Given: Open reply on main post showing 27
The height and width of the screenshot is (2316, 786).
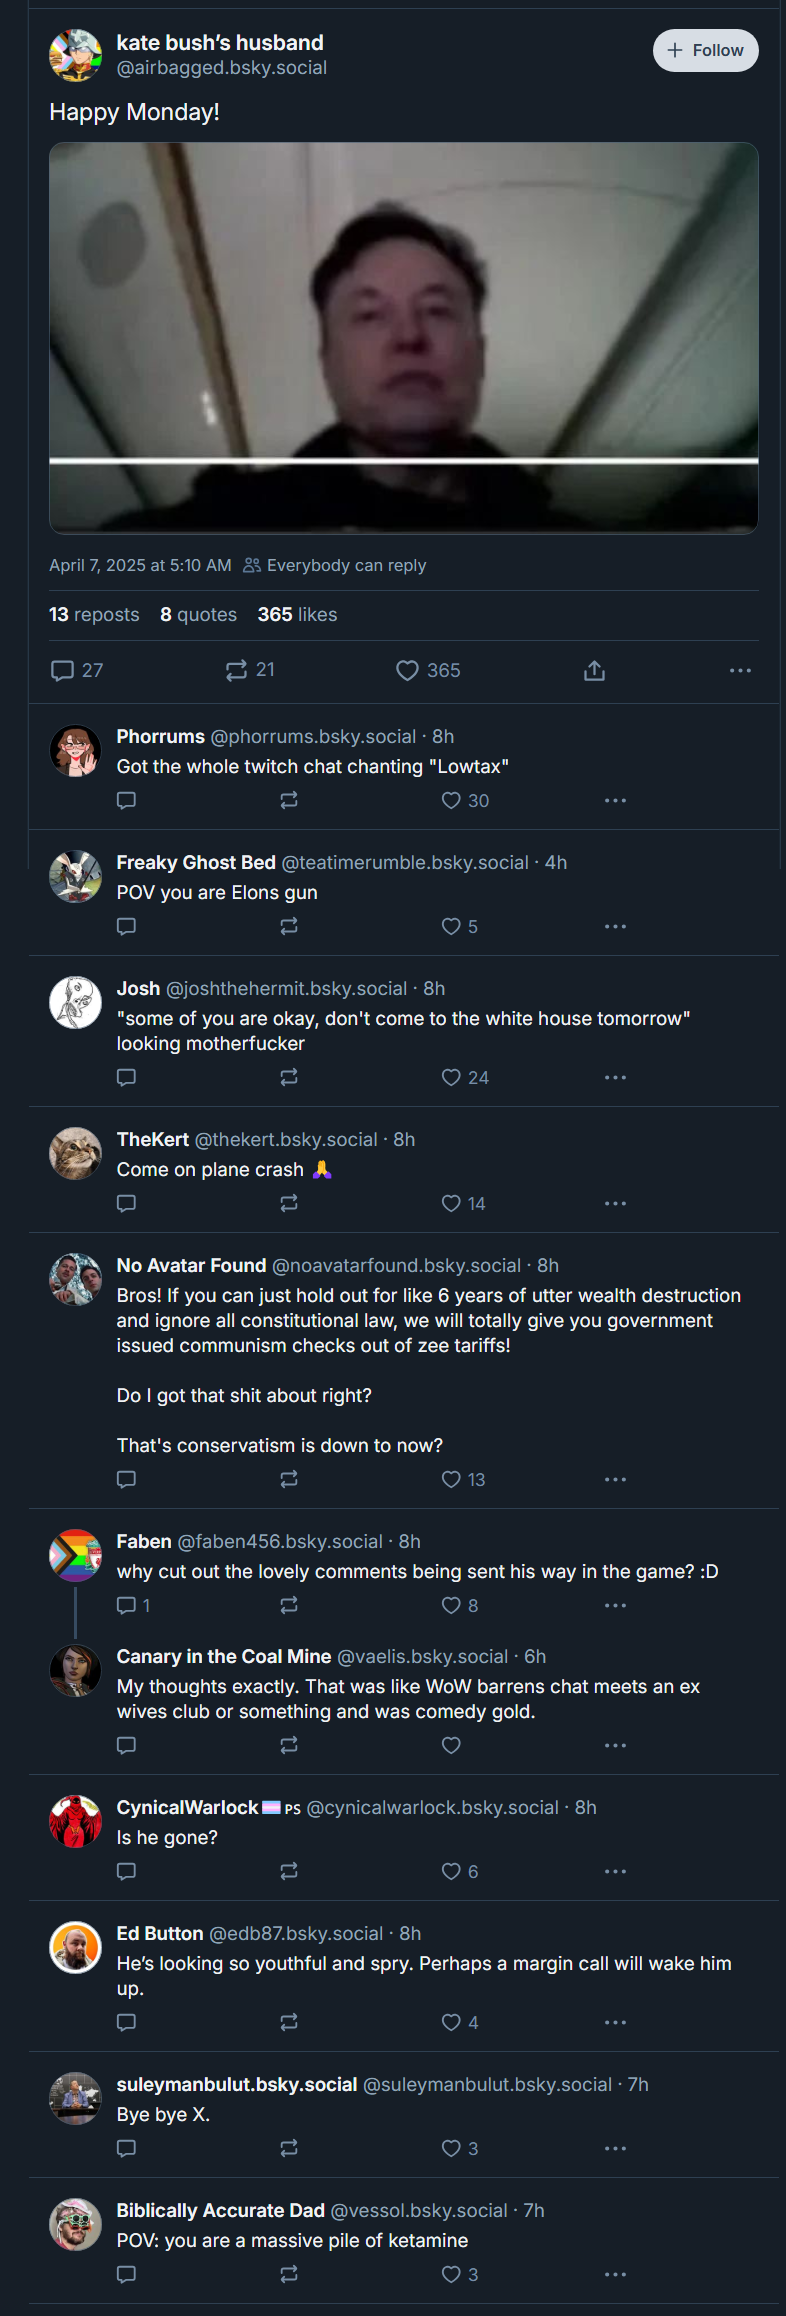Looking at the screenshot, I should pos(77,670).
